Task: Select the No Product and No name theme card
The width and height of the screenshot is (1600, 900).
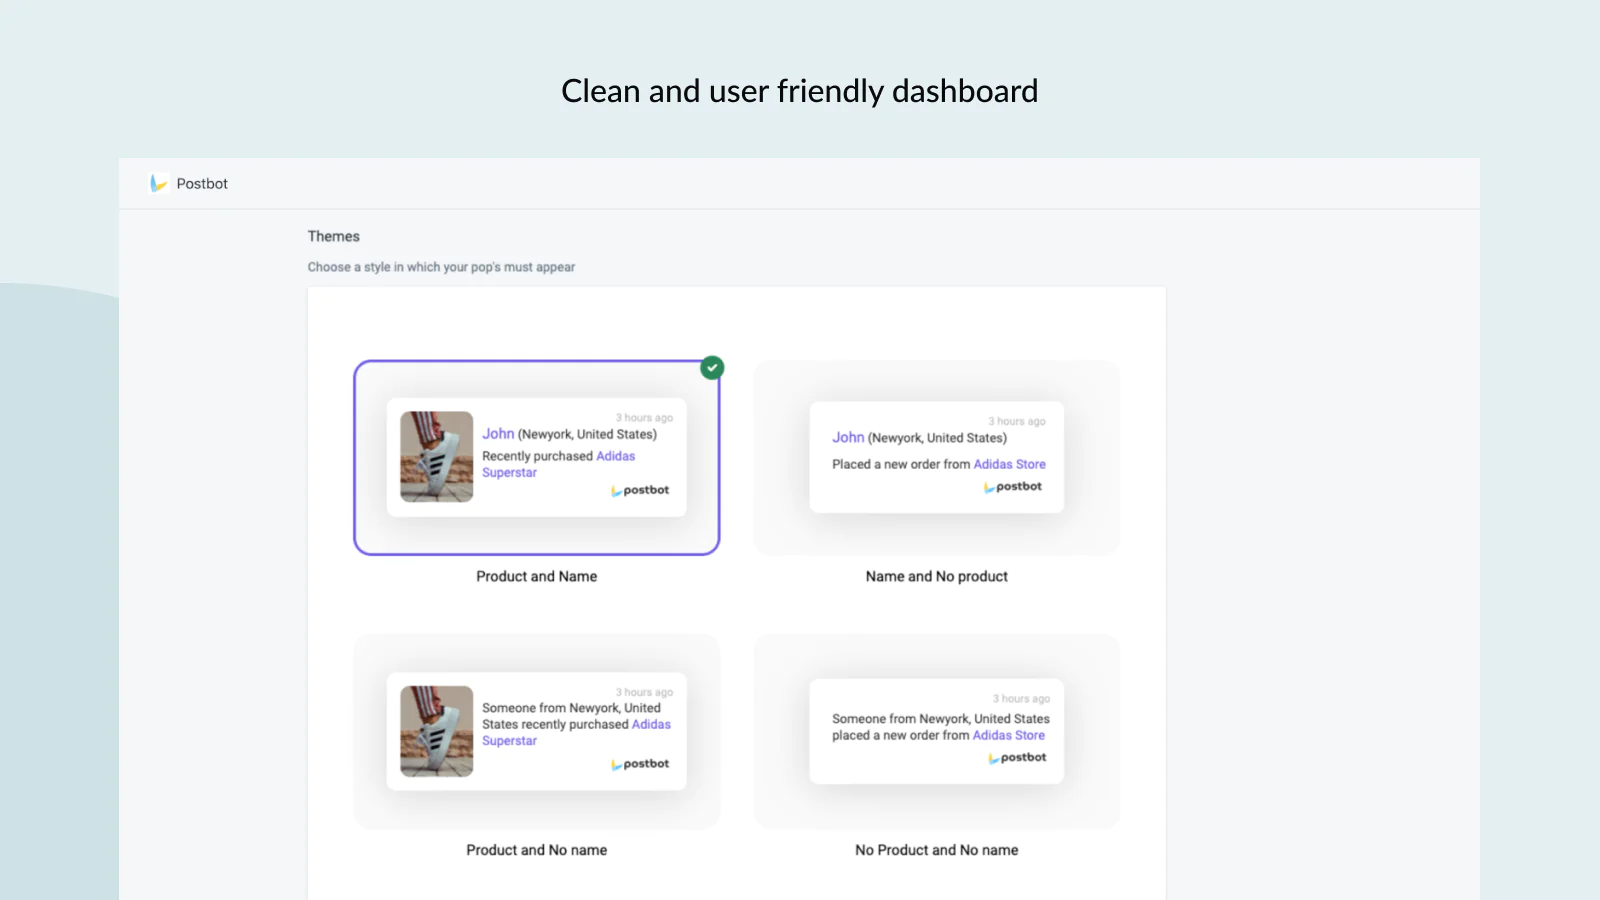Action: [937, 731]
